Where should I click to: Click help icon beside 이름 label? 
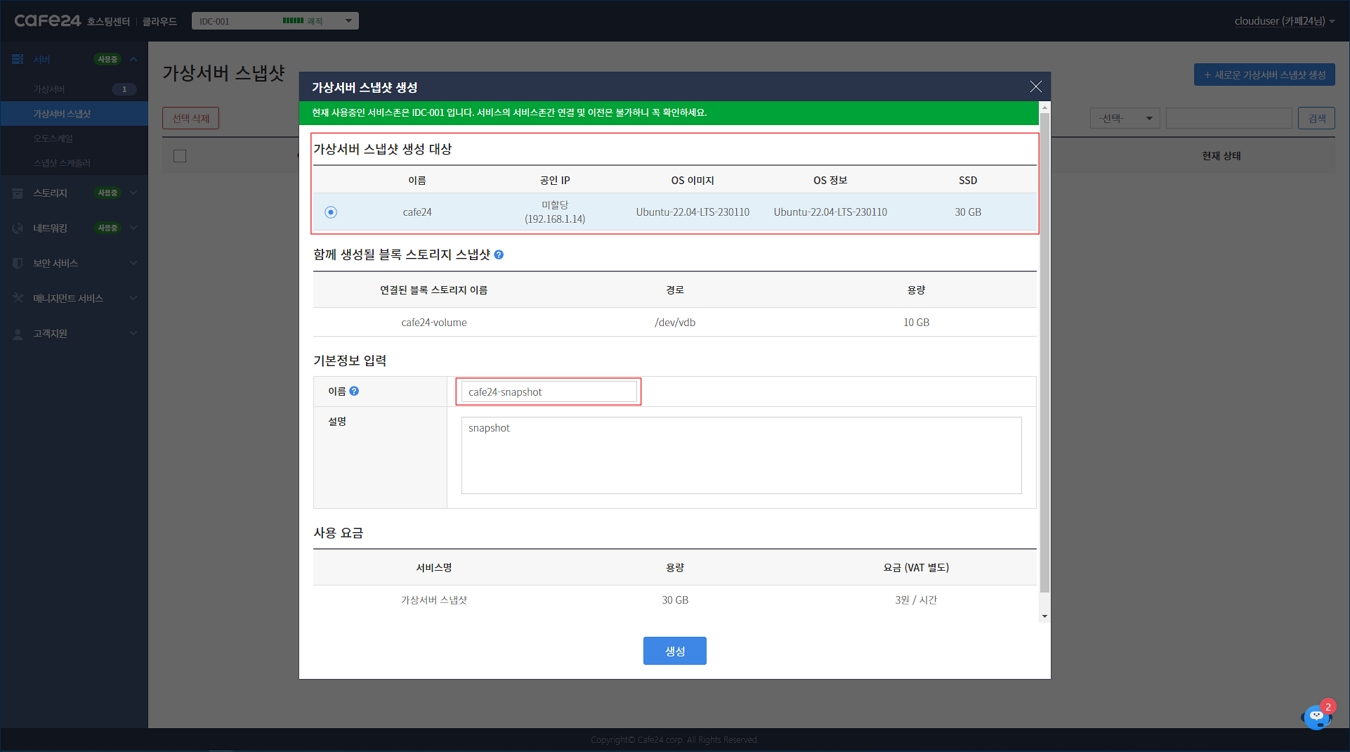point(354,391)
